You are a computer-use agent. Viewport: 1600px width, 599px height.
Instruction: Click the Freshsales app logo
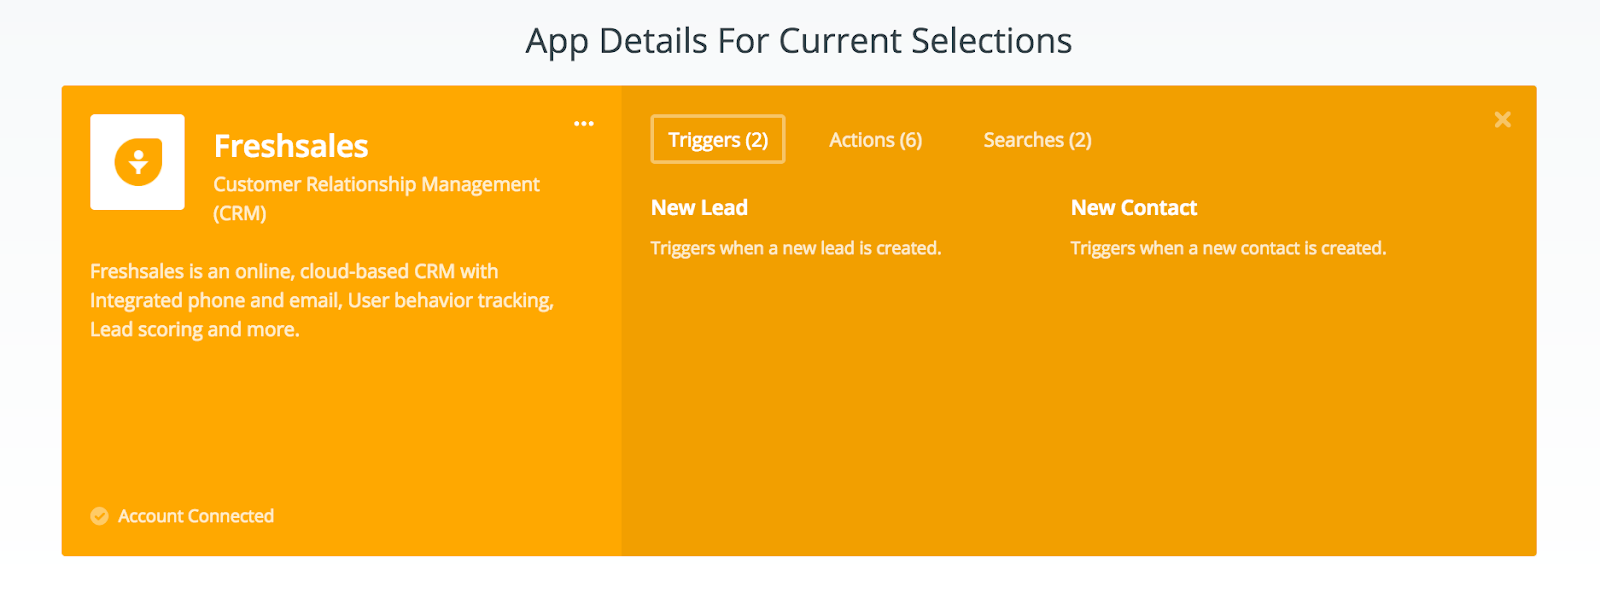point(137,162)
